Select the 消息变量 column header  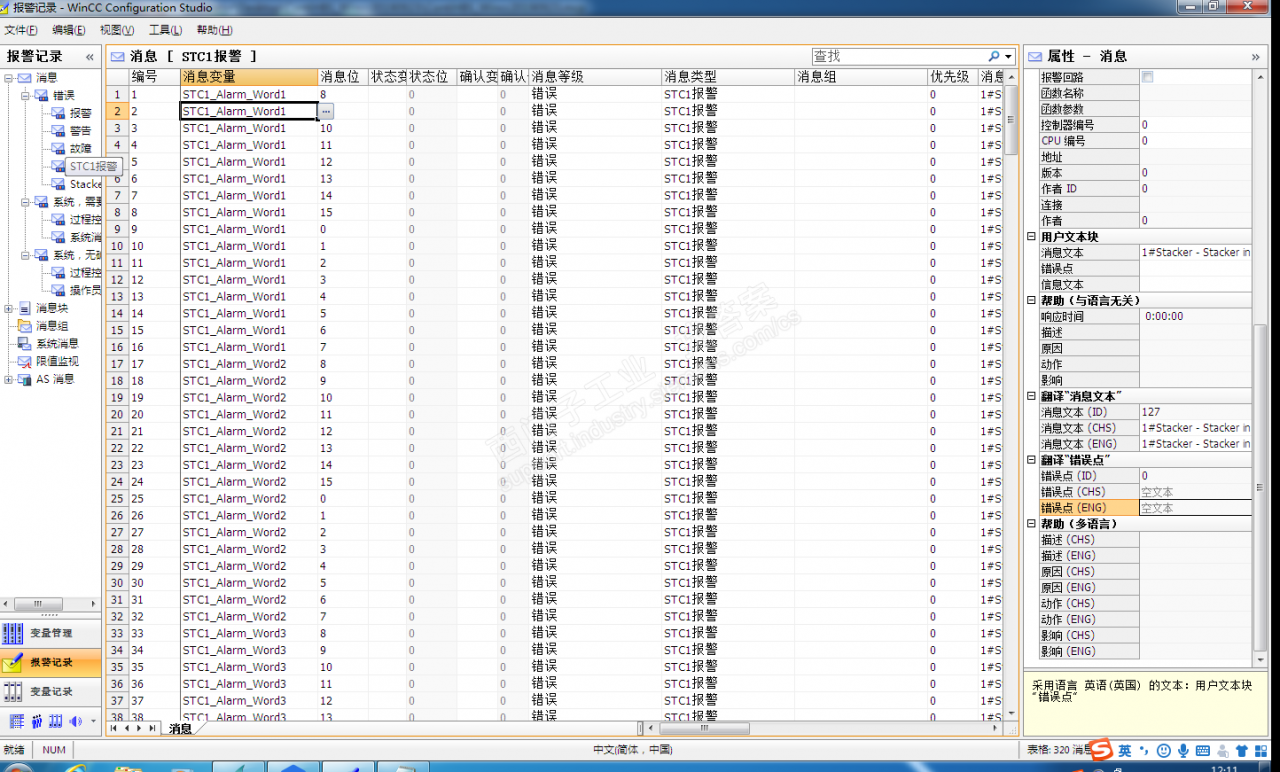pos(248,77)
